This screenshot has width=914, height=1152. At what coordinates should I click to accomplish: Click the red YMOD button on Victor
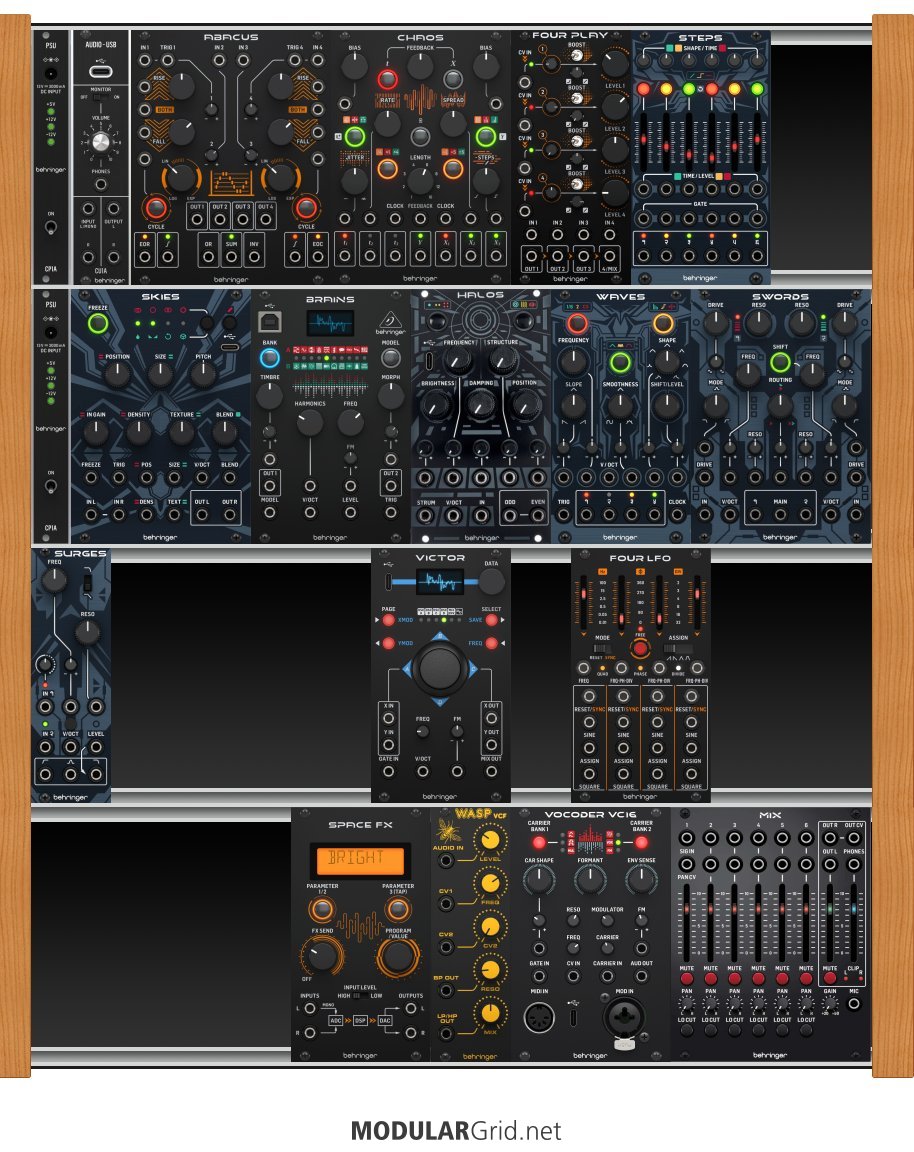[389, 644]
